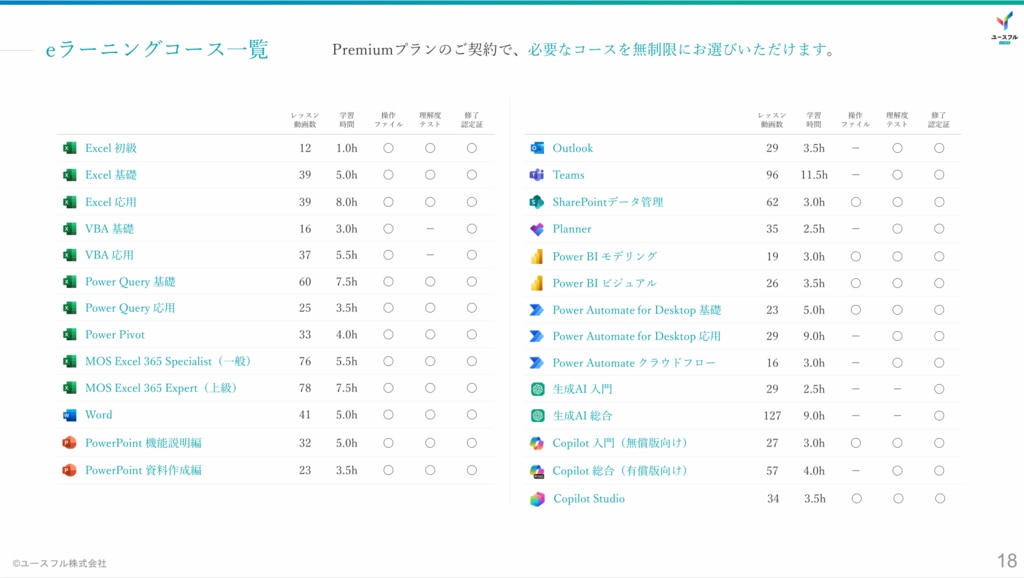Click the Word icon in the course list
This screenshot has height=578, width=1024.
pos(69,415)
